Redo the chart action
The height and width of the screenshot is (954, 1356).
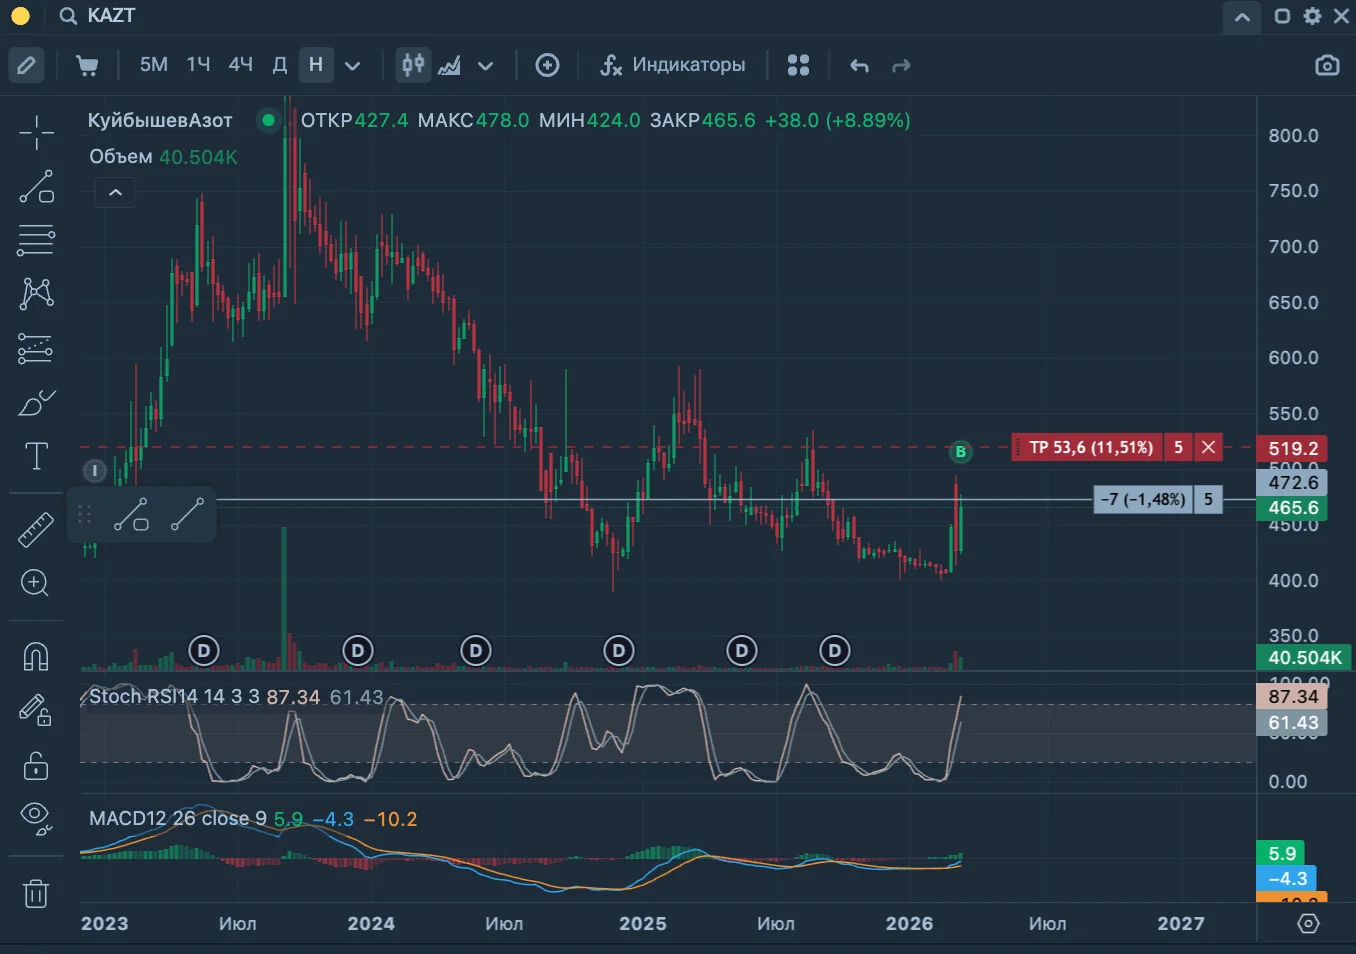pyautogui.click(x=901, y=66)
